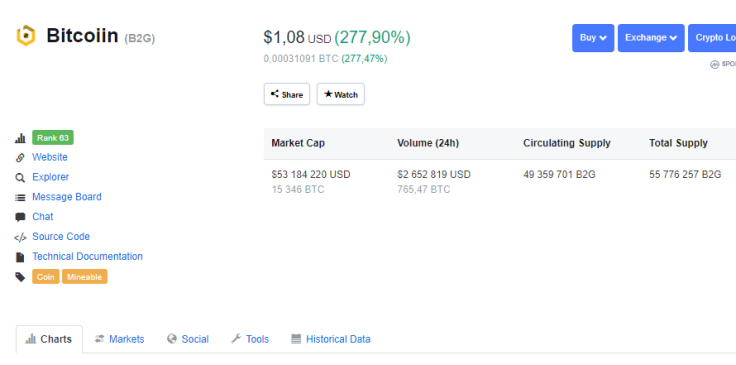Open the Crypto Loans button
The image size is (736, 365).
coord(712,38)
